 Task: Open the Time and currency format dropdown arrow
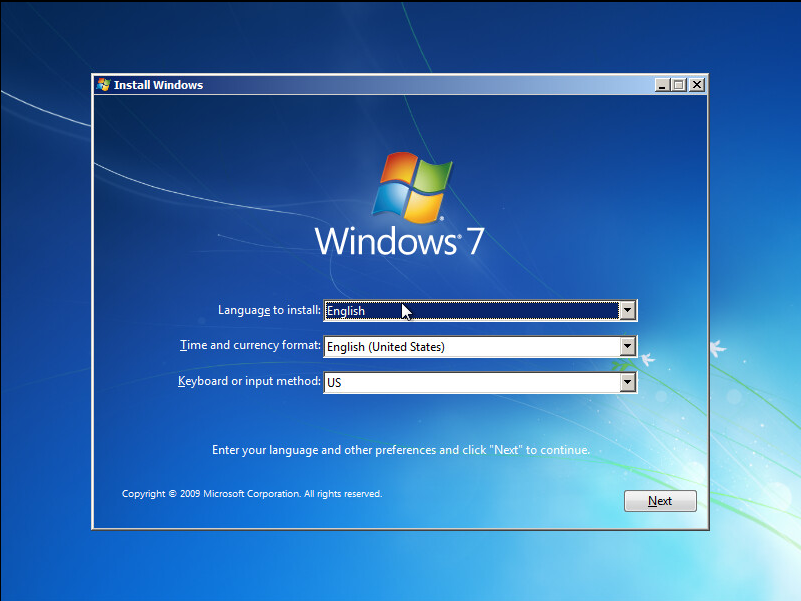627,347
